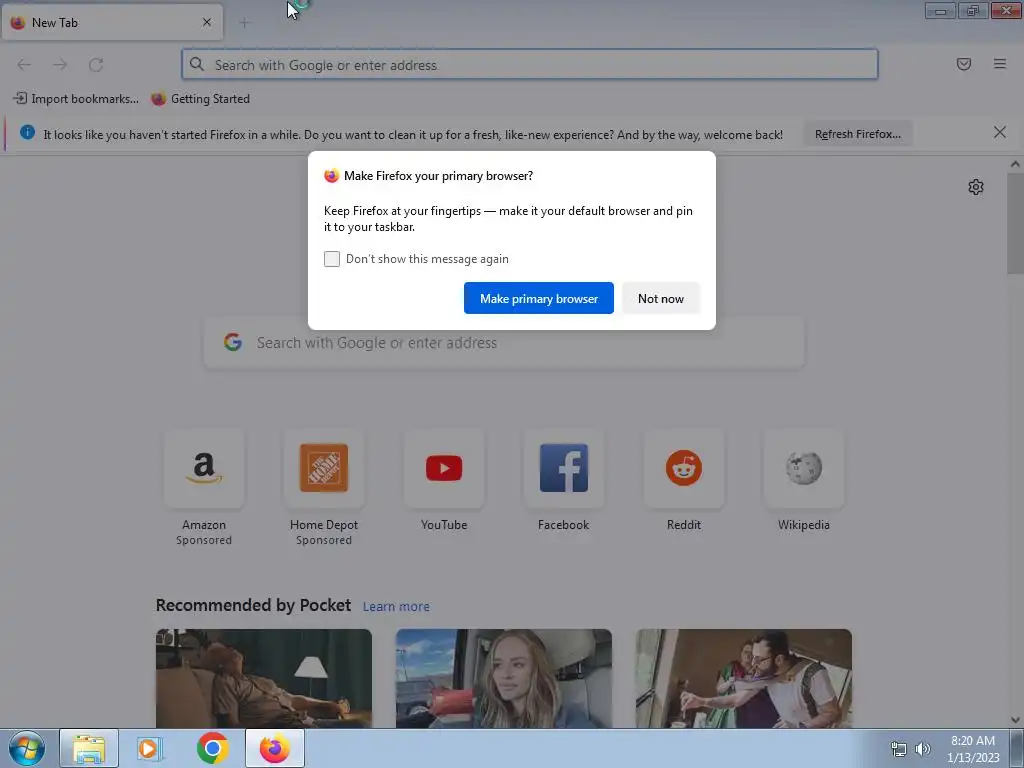The height and width of the screenshot is (768, 1024).
Task: Click the Learn more Pocket link
Action: (396, 607)
